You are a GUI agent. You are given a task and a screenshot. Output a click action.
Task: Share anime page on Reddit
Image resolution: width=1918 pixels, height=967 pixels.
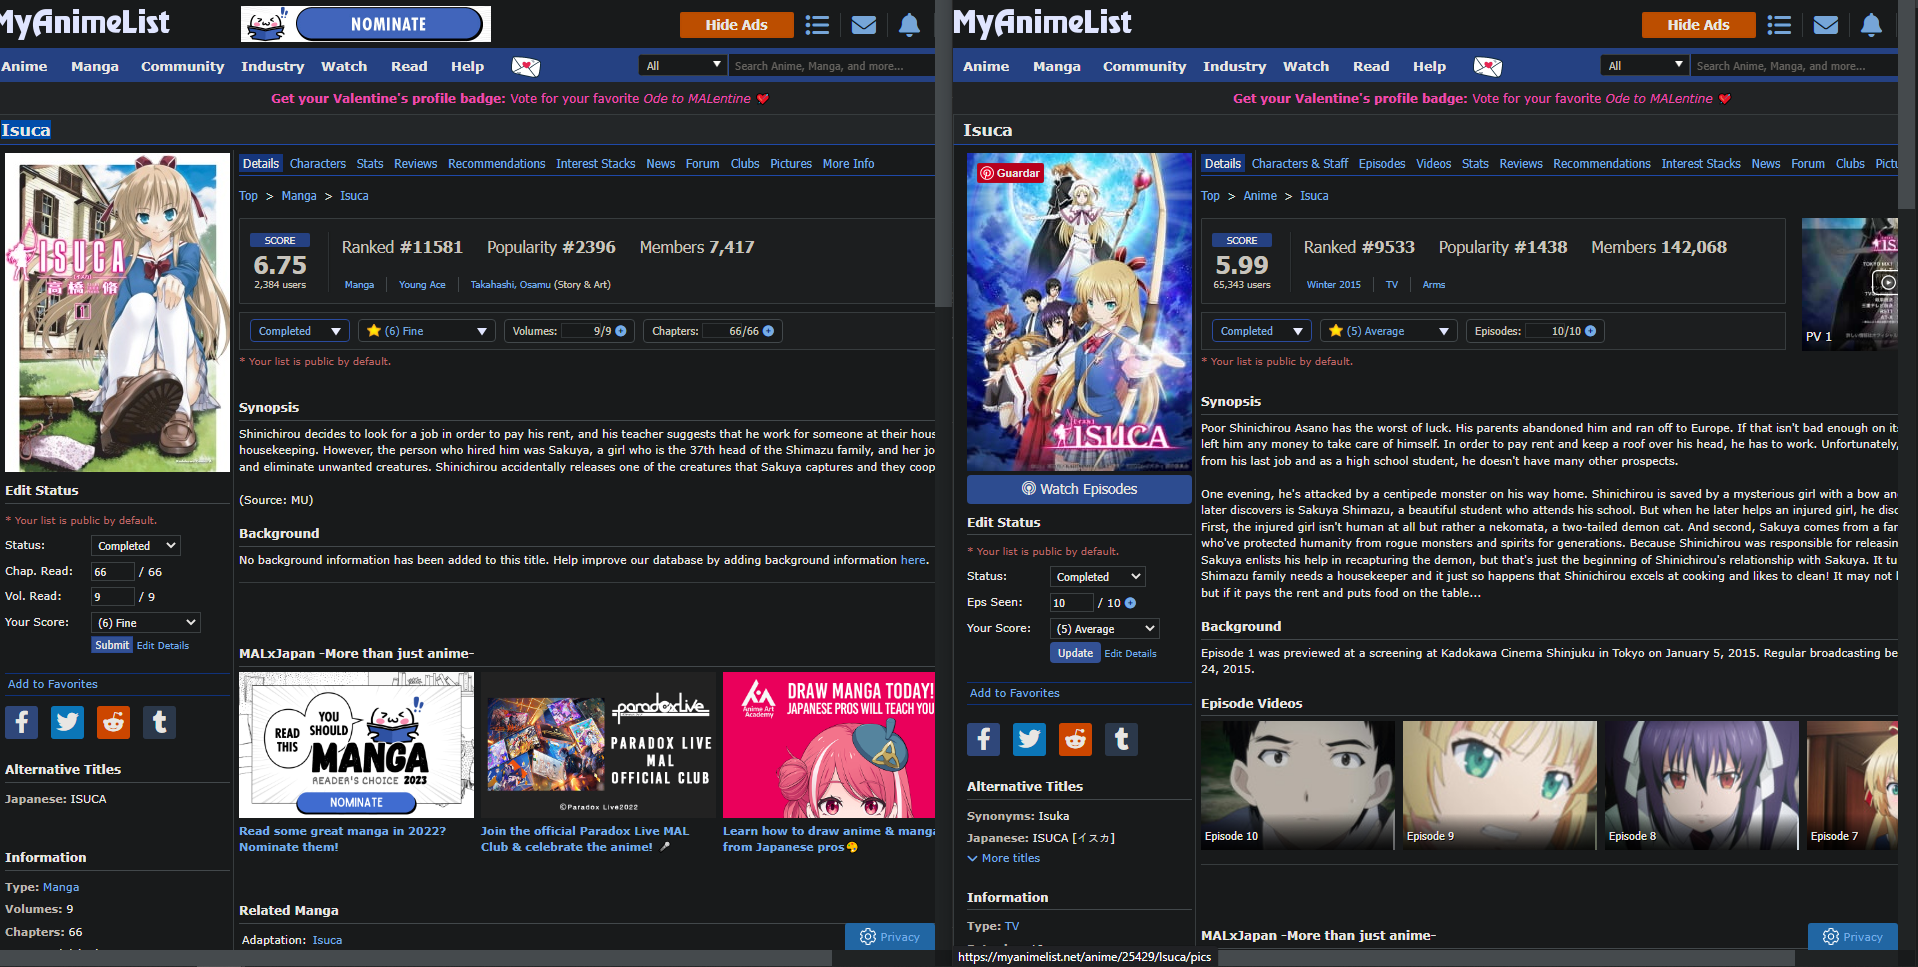[x=1076, y=739]
